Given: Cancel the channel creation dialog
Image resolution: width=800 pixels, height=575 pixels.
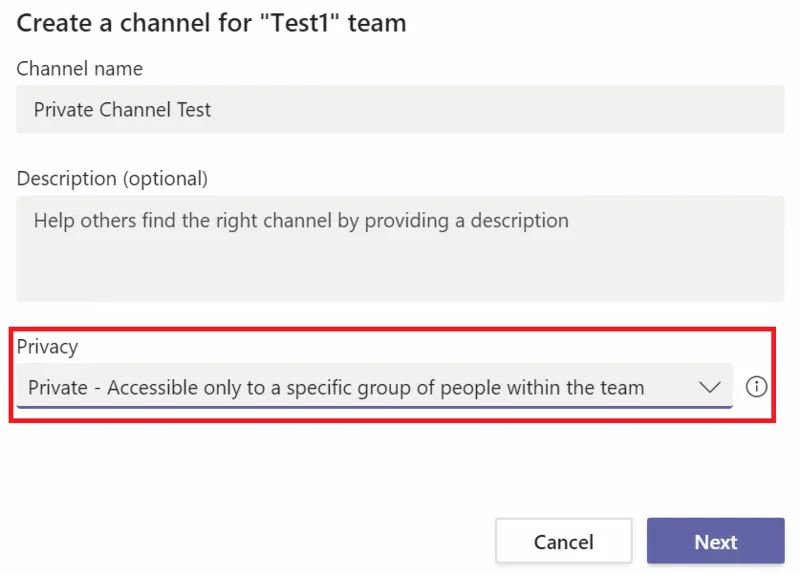Looking at the screenshot, I should tap(563, 541).
